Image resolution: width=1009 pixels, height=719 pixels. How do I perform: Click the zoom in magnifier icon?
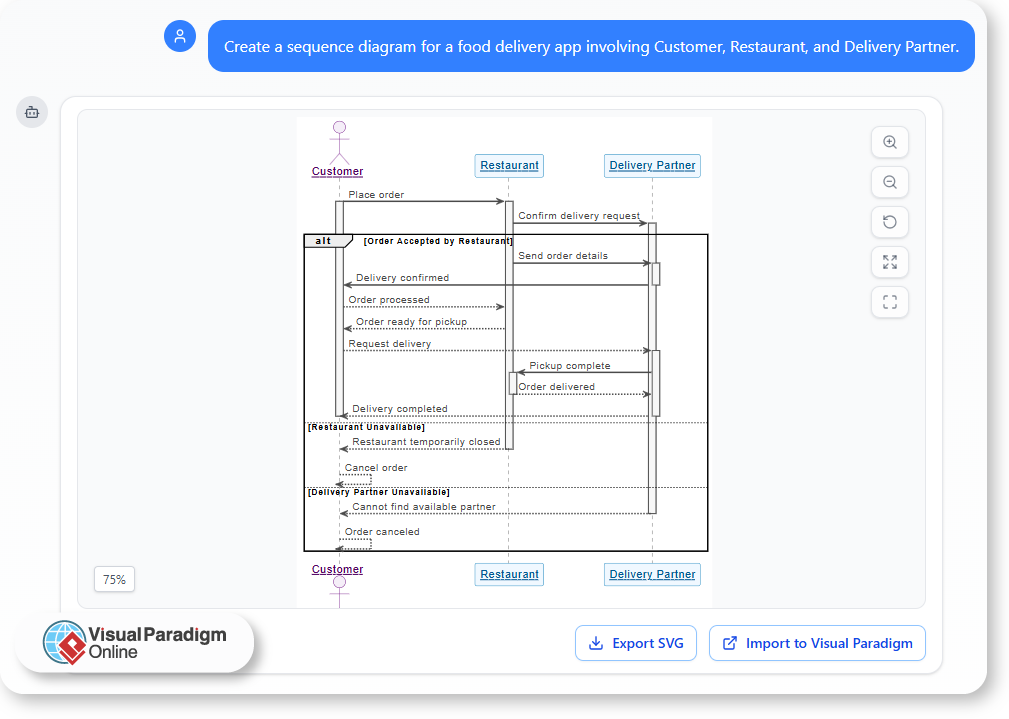tap(889, 143)
